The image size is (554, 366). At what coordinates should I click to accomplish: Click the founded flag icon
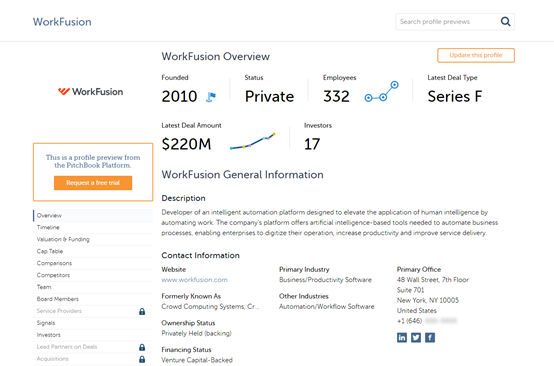tap(211, 97)
